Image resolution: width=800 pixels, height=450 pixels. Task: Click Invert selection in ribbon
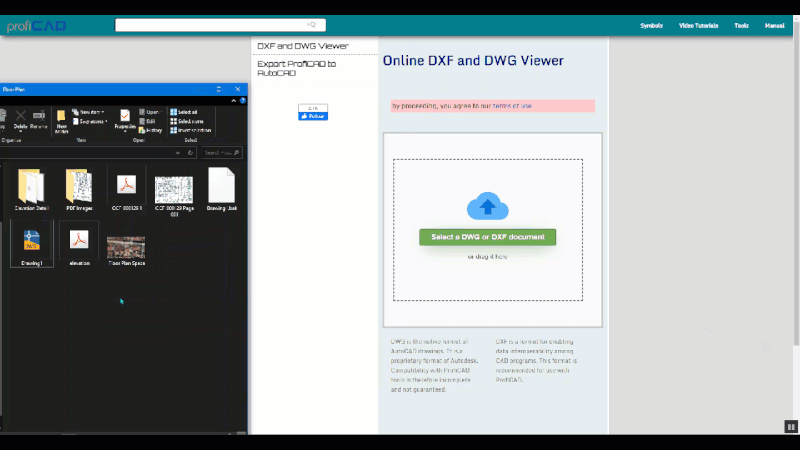coord(192,130)
